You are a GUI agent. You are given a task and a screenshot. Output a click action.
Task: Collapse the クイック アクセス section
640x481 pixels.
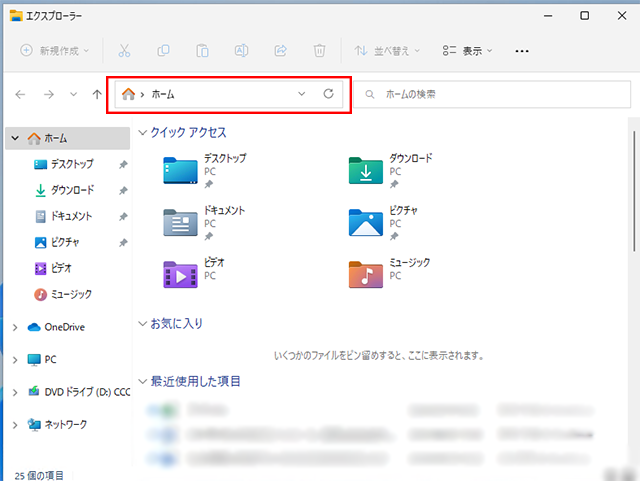(x=142, y=132)
